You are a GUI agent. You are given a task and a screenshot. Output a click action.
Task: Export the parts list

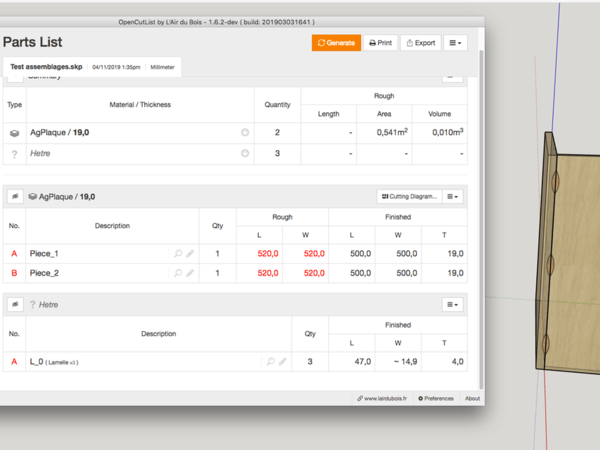(x=420, y=43)
